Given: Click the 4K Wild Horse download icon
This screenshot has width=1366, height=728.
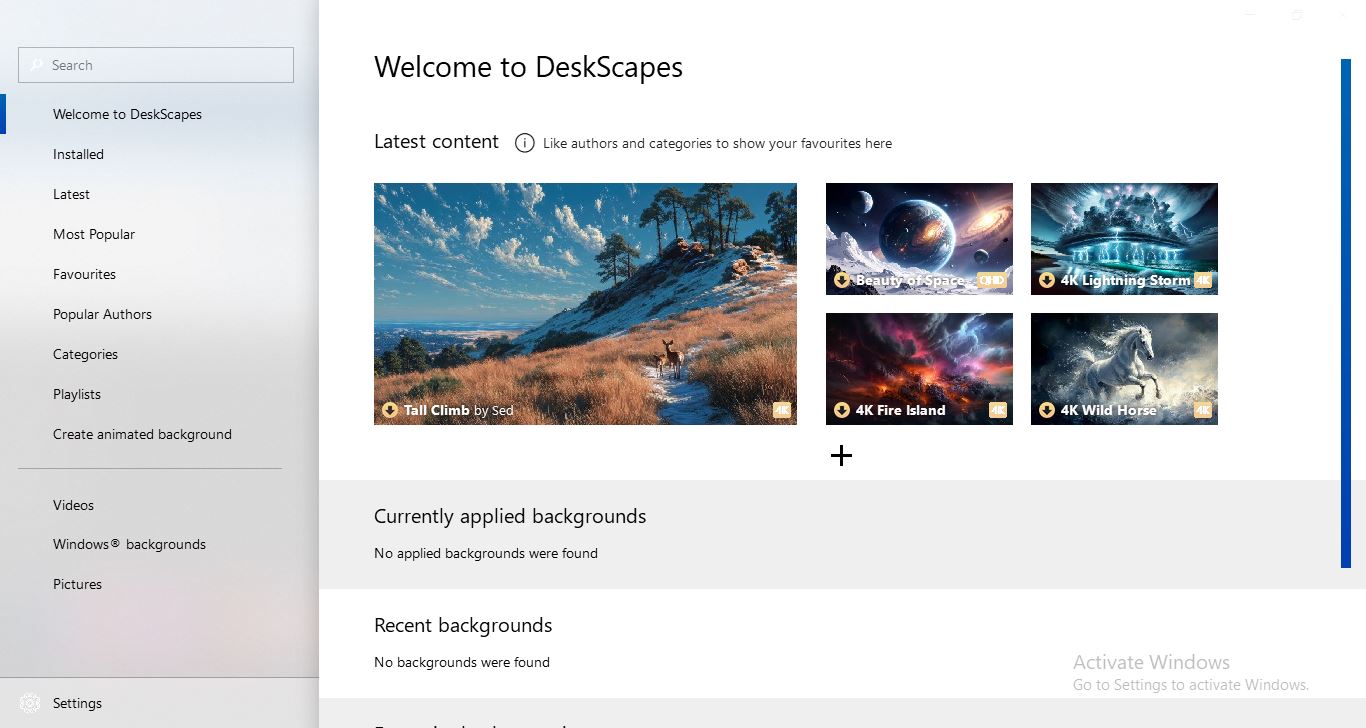Looking at the screenshot, I should pyautogui.click(x=1047, y=410).
